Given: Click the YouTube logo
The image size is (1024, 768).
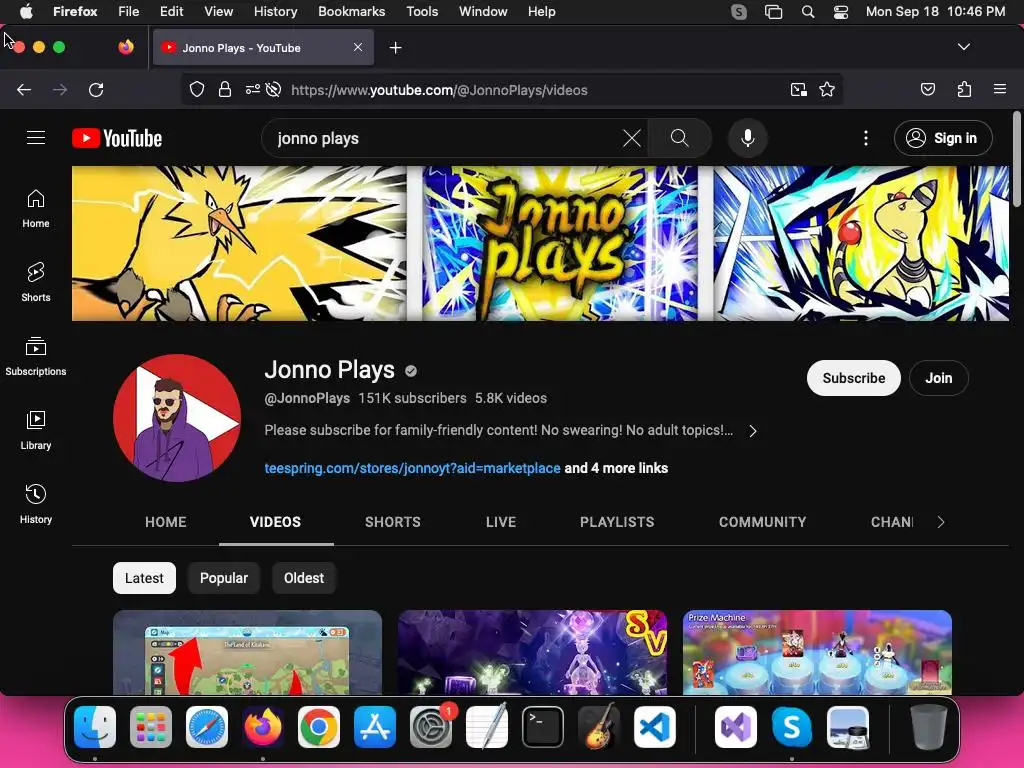Looking at the screenshot, I should point(117,138).
